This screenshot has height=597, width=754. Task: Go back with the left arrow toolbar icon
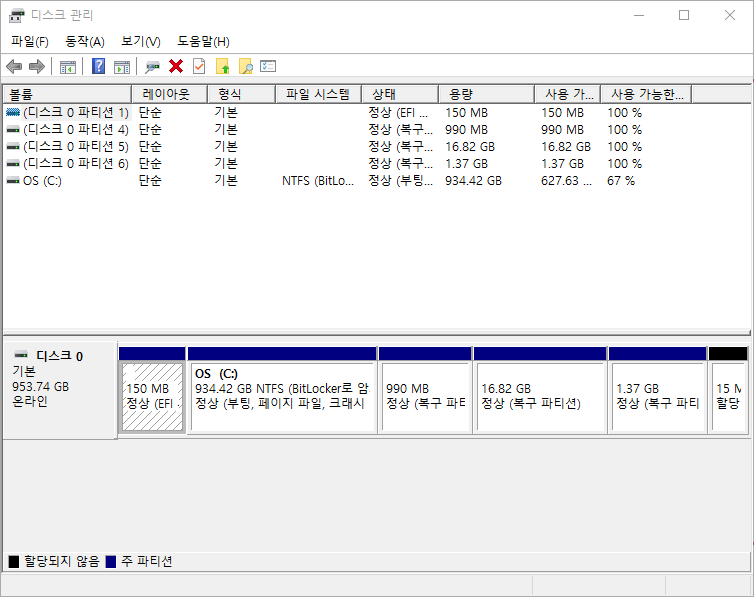(14, 66)
